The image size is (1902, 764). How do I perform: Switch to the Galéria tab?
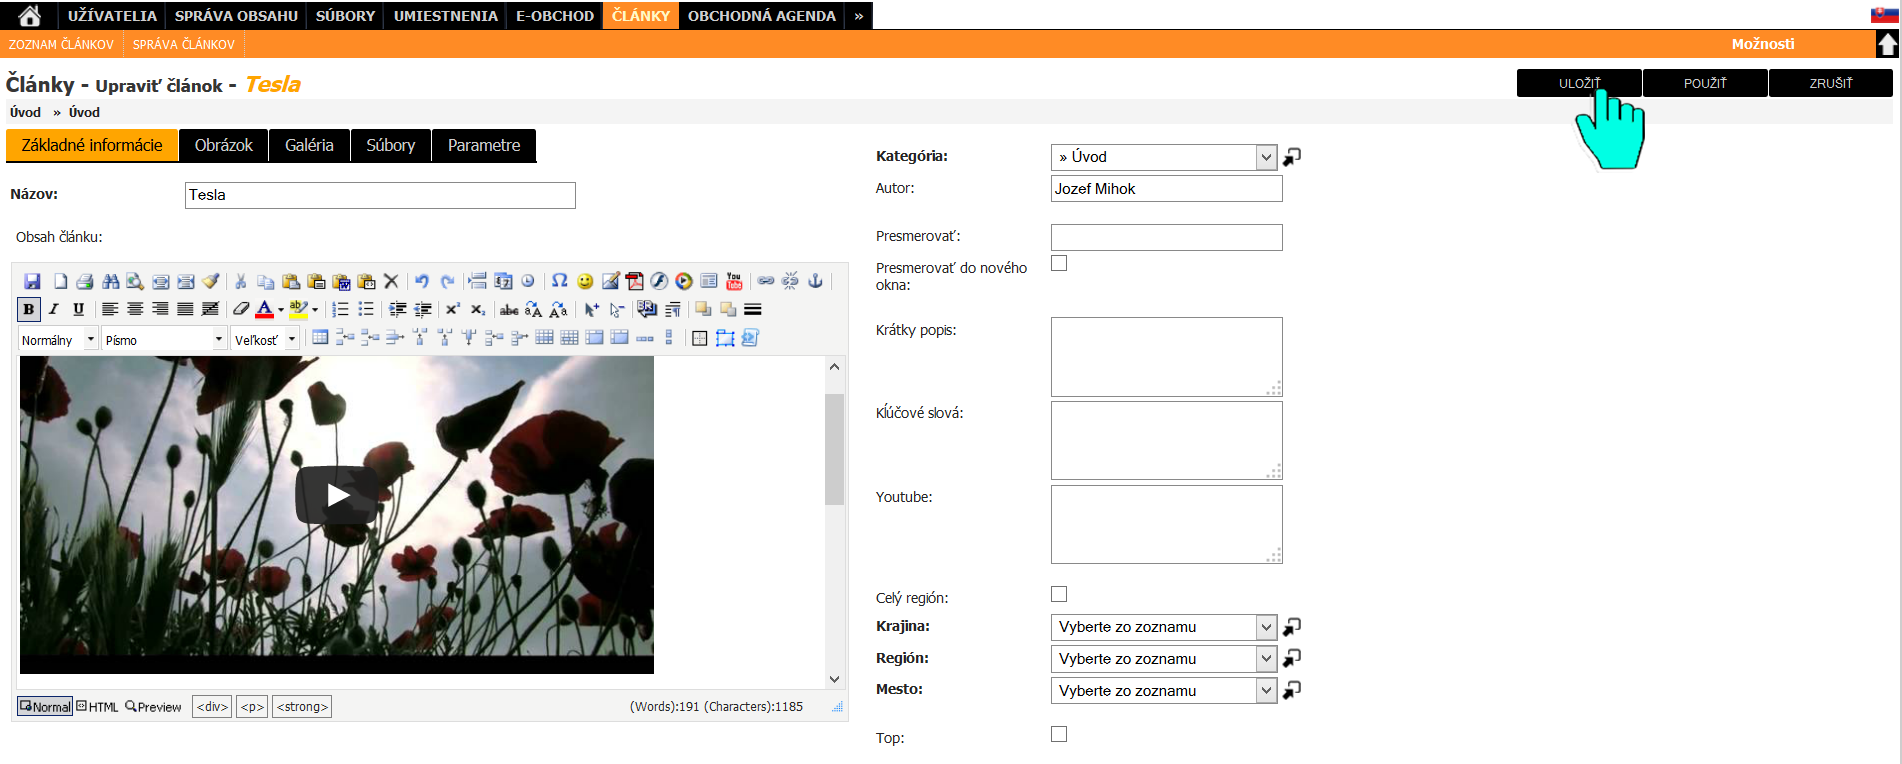[x=309, y=145]
